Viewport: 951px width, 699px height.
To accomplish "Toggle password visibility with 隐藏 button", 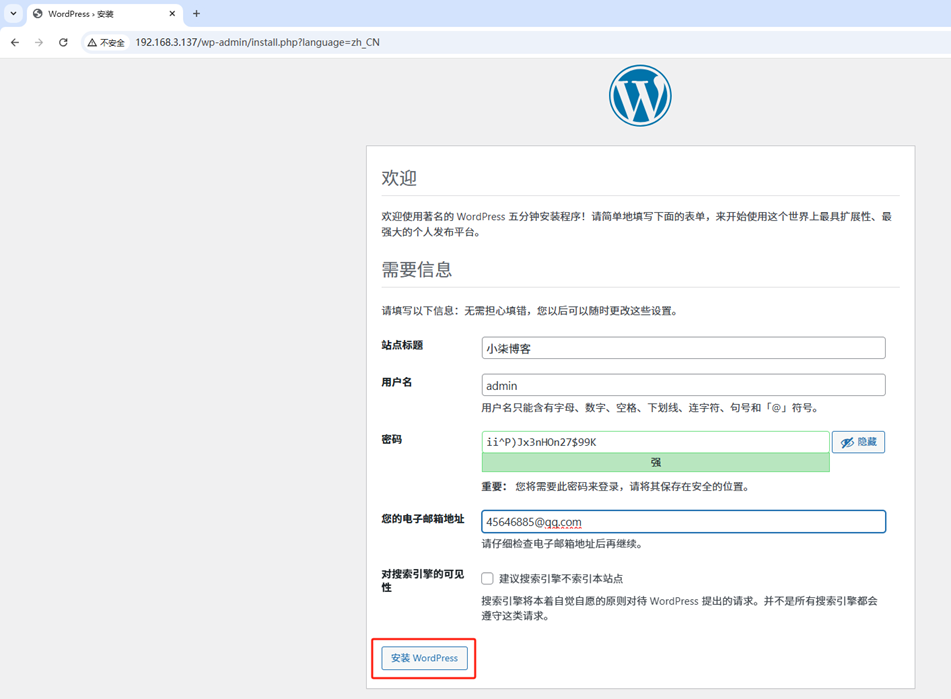I will click(x=858, y=442).
